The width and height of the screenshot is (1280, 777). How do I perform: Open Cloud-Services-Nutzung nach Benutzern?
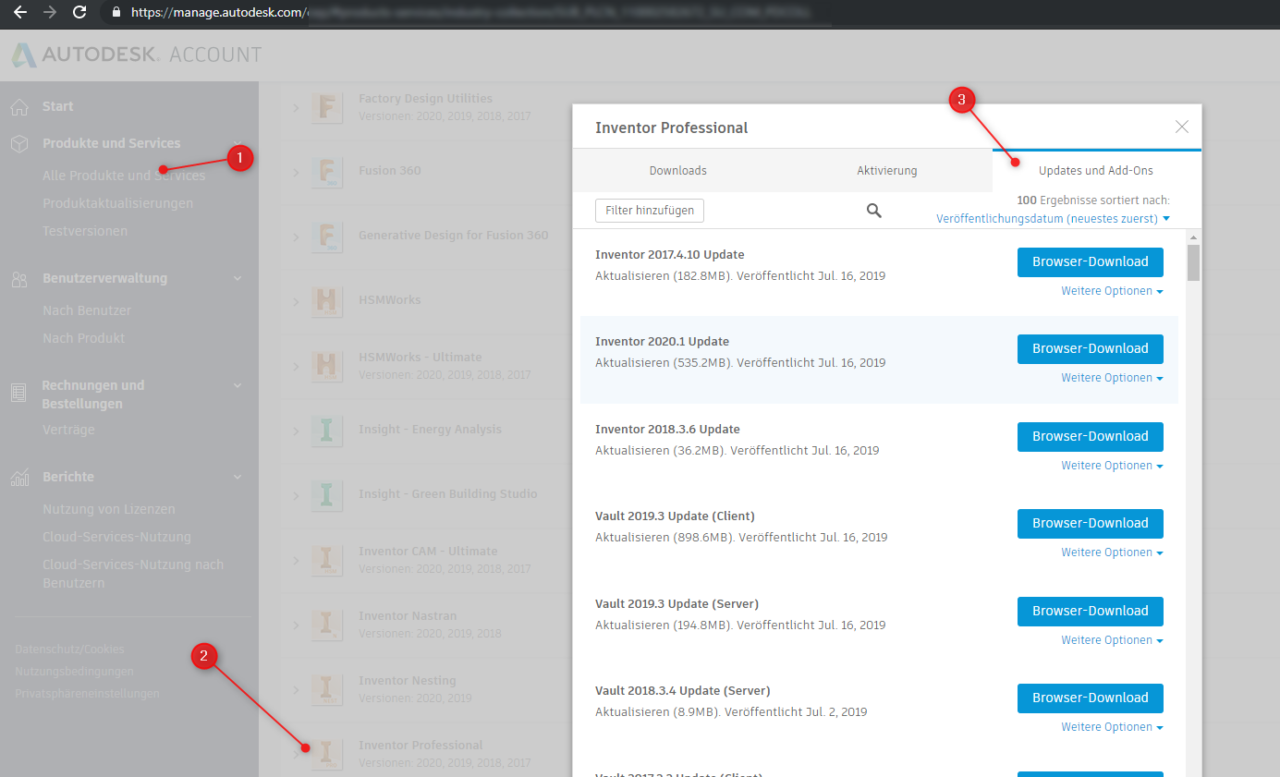[x=133, y=574]
